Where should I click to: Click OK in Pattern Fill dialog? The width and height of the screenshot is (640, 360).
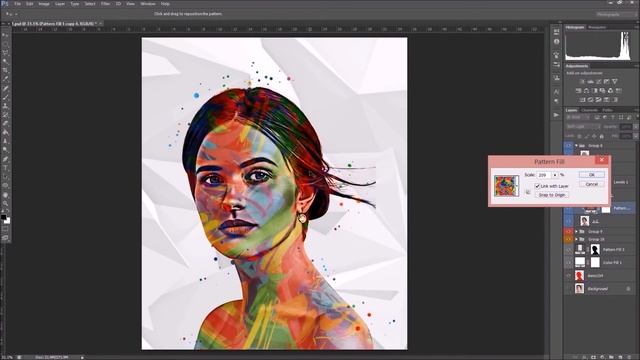pos(591,175)
